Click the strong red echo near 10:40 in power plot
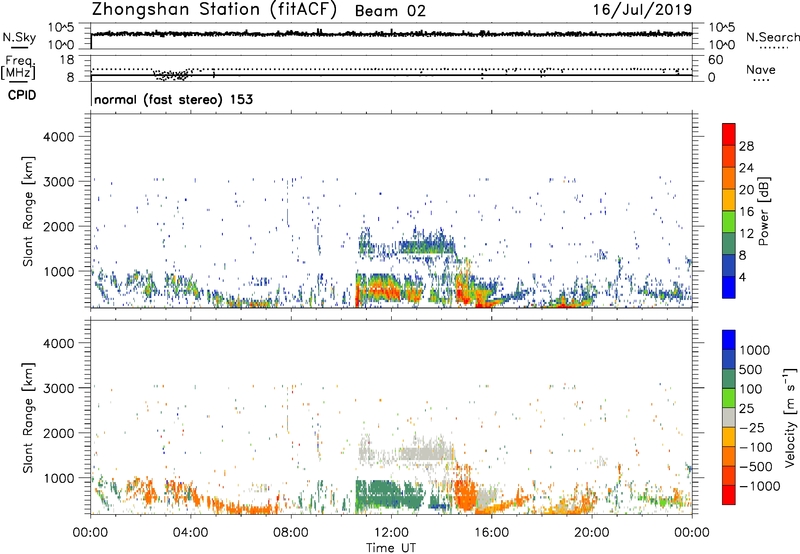800x554 pixels. click(x=357, y=292)
